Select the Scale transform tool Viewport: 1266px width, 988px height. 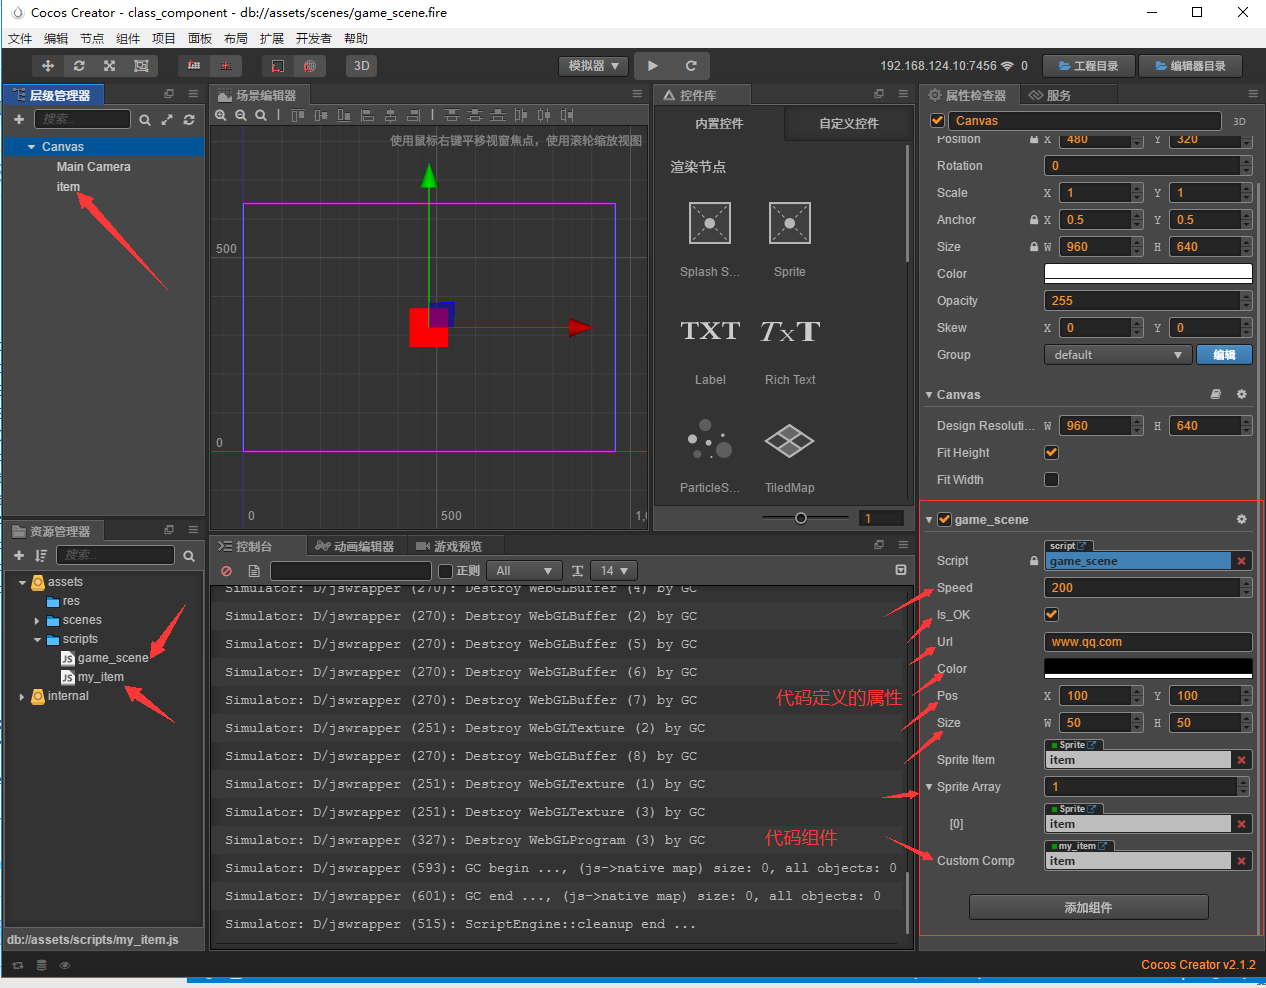point(110,65)
